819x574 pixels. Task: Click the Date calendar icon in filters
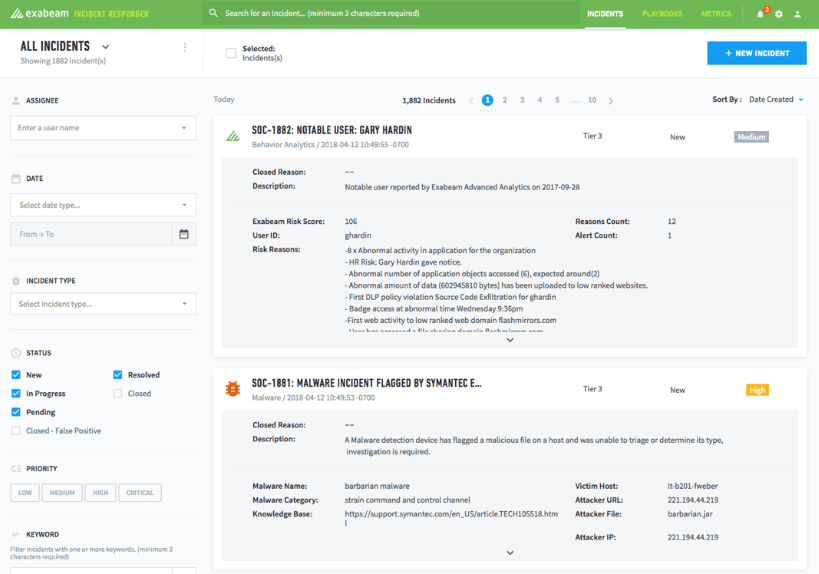pyautogui.click(x=16, y=179)
